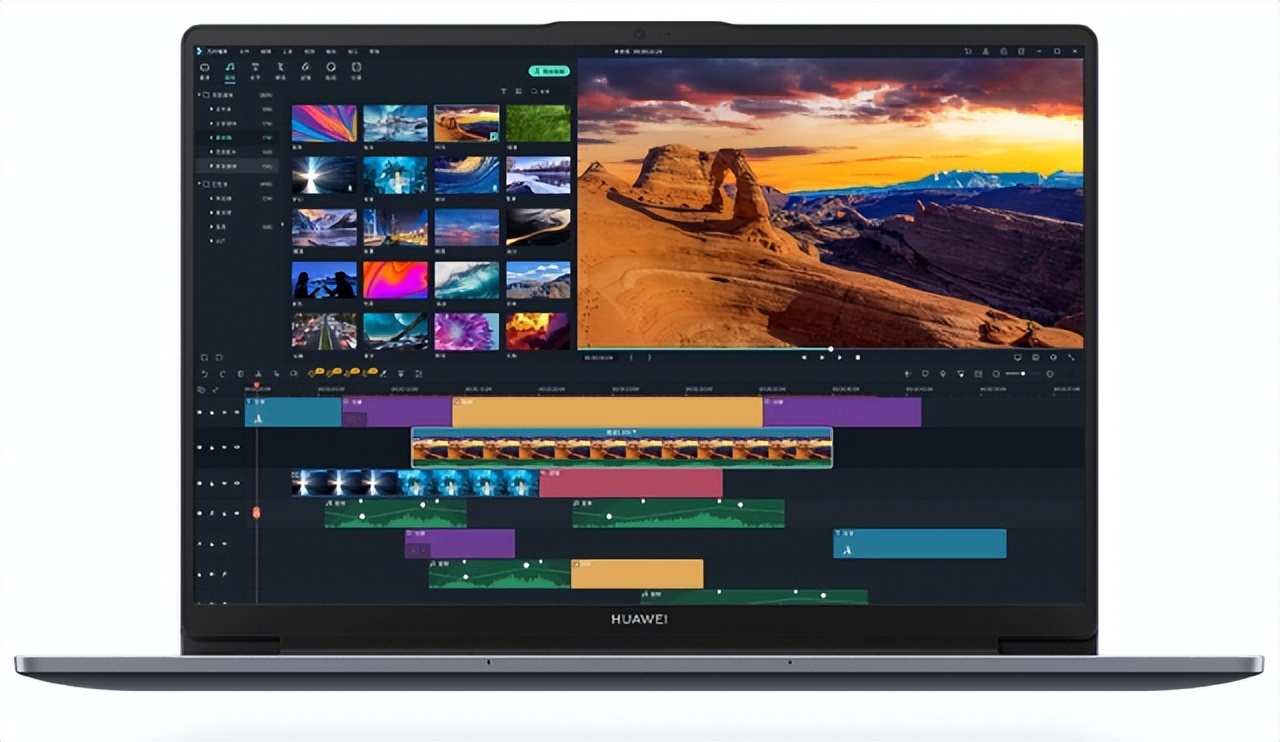Open the Audio tab with music note icon
The height and width of the screenshot is (742, 1280).
click(229, 70)
